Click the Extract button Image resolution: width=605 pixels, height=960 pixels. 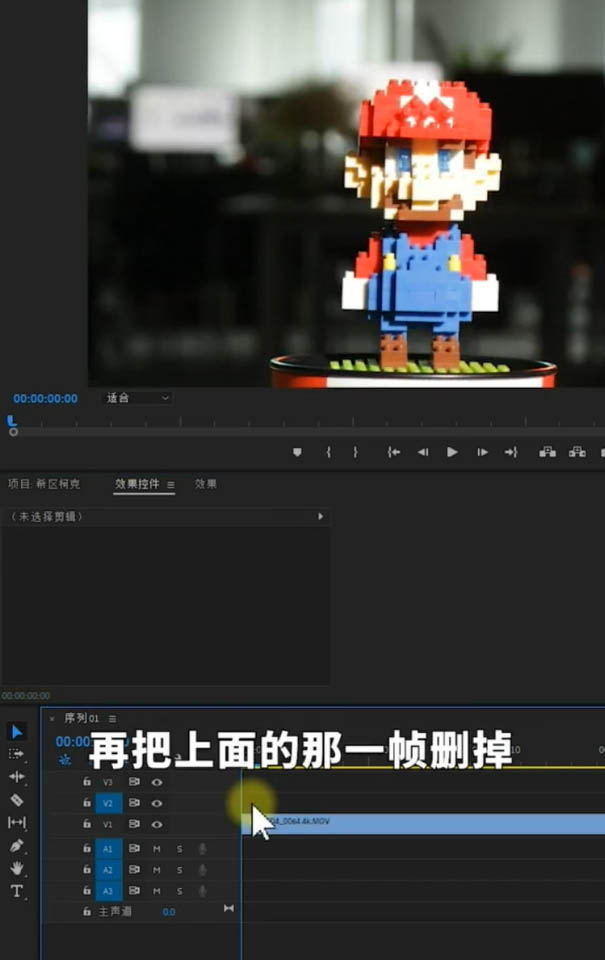(577, 452)
